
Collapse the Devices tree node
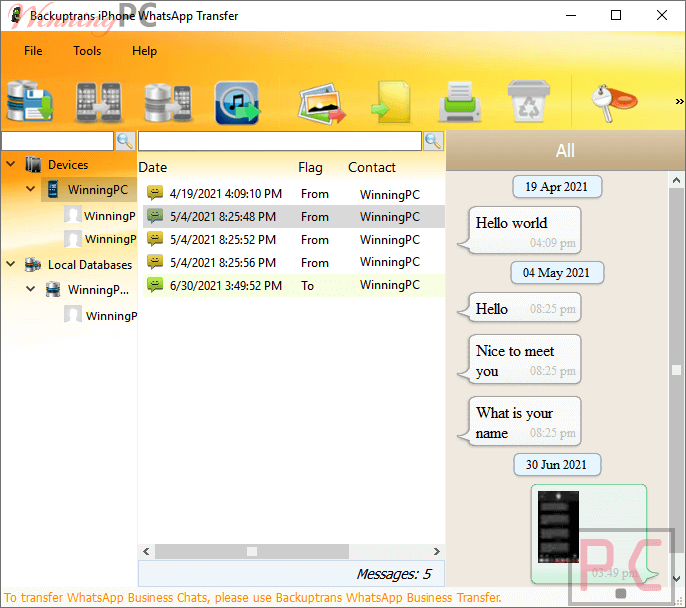tap(11, 164)
